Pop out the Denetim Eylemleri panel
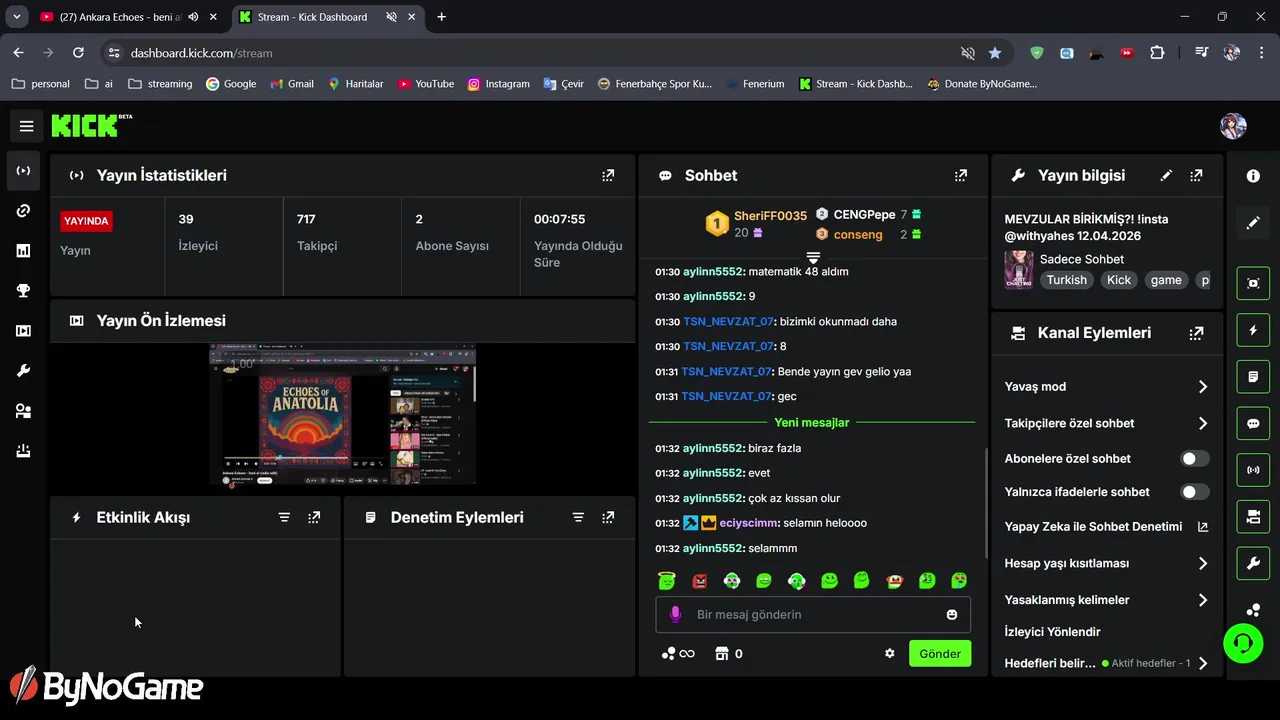Screen dimensions: 1280x720 pos(608,517)
